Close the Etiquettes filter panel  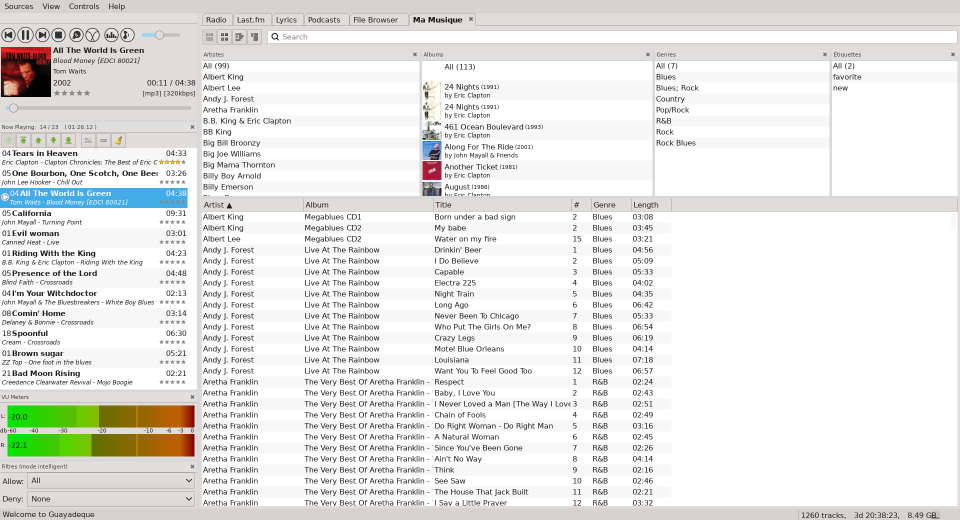click(x=953, y=55)
